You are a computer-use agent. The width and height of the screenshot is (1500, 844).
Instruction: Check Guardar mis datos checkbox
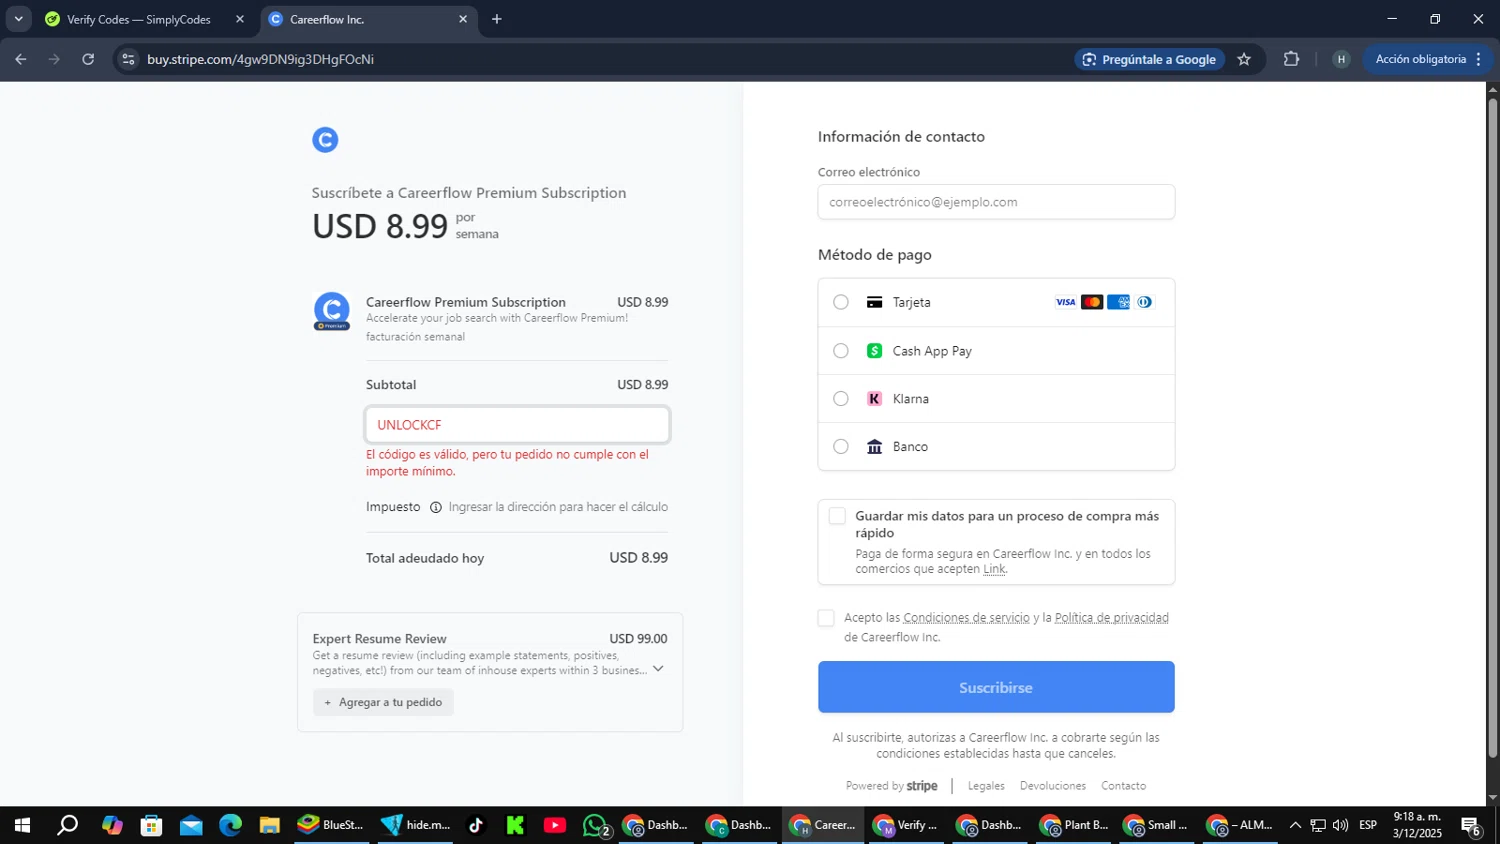(x=837, y=516)
